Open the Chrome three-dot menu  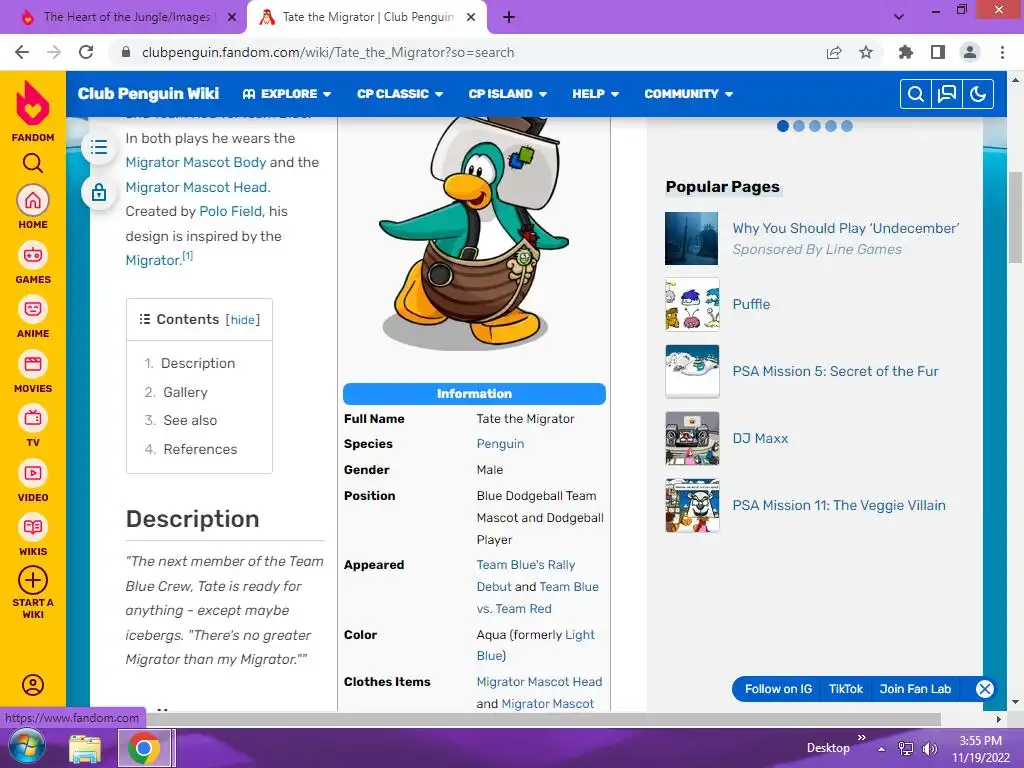(x=1002, y=52)
